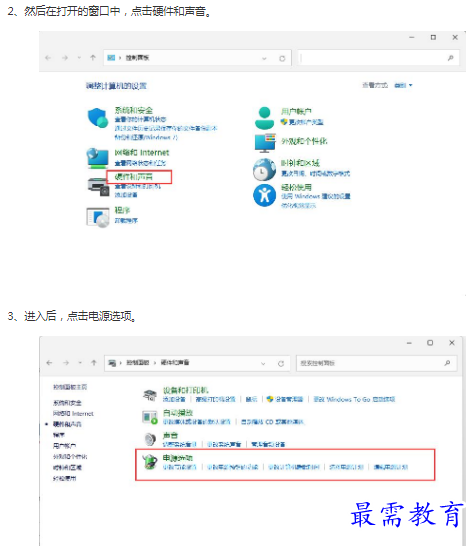This screenshot has height=546, width=472.
Task: Open the 设备和打印机 heading link
Action: point(186,390)
